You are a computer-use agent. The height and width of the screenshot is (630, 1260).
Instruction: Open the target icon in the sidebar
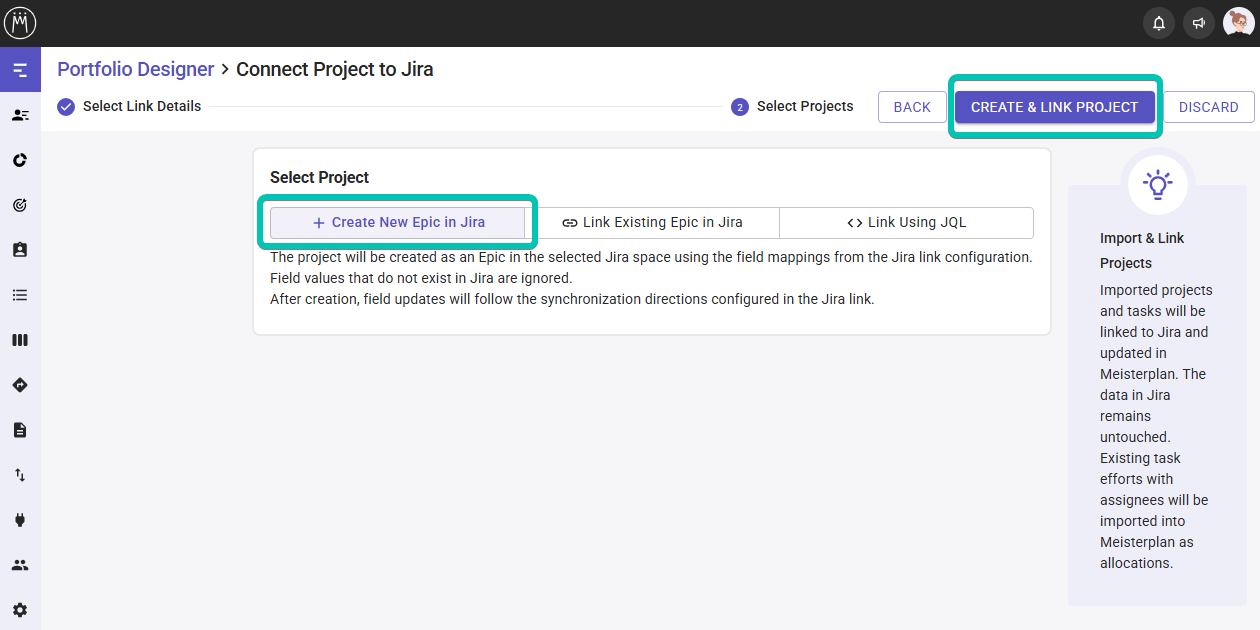tap(20, 205)
